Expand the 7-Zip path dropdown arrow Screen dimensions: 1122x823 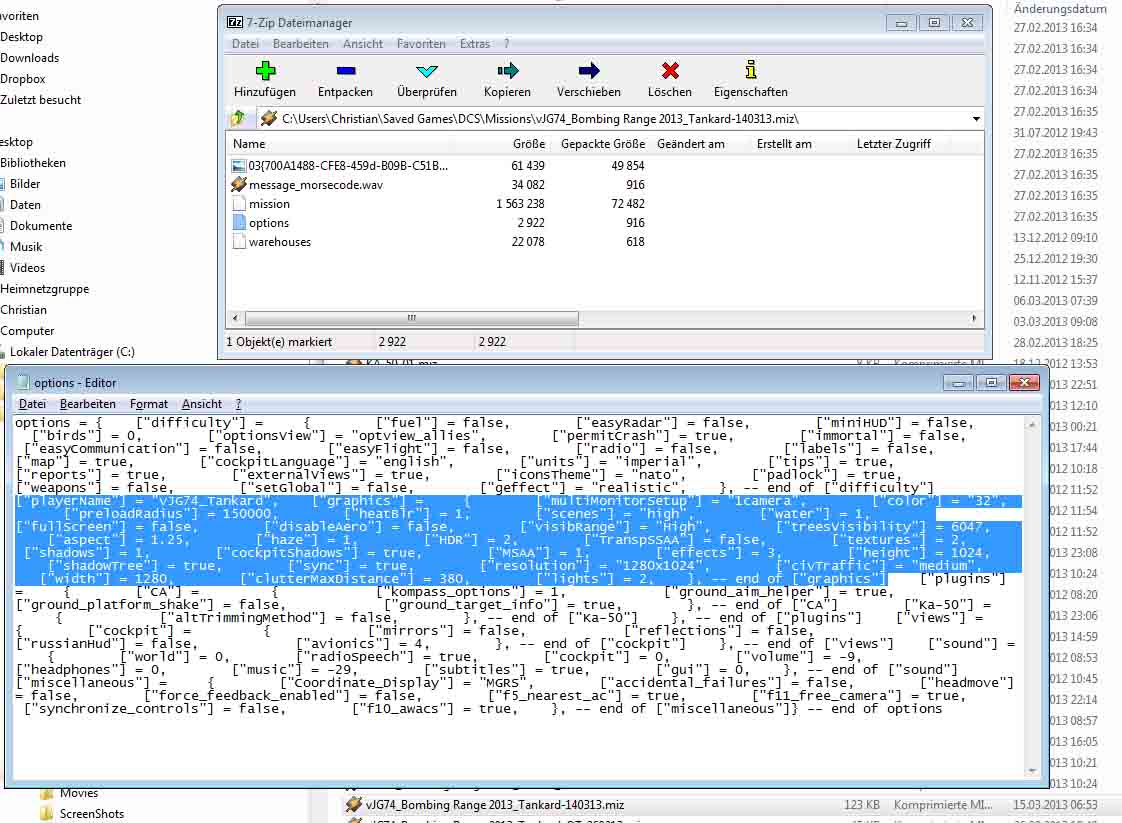coord(976,119)
